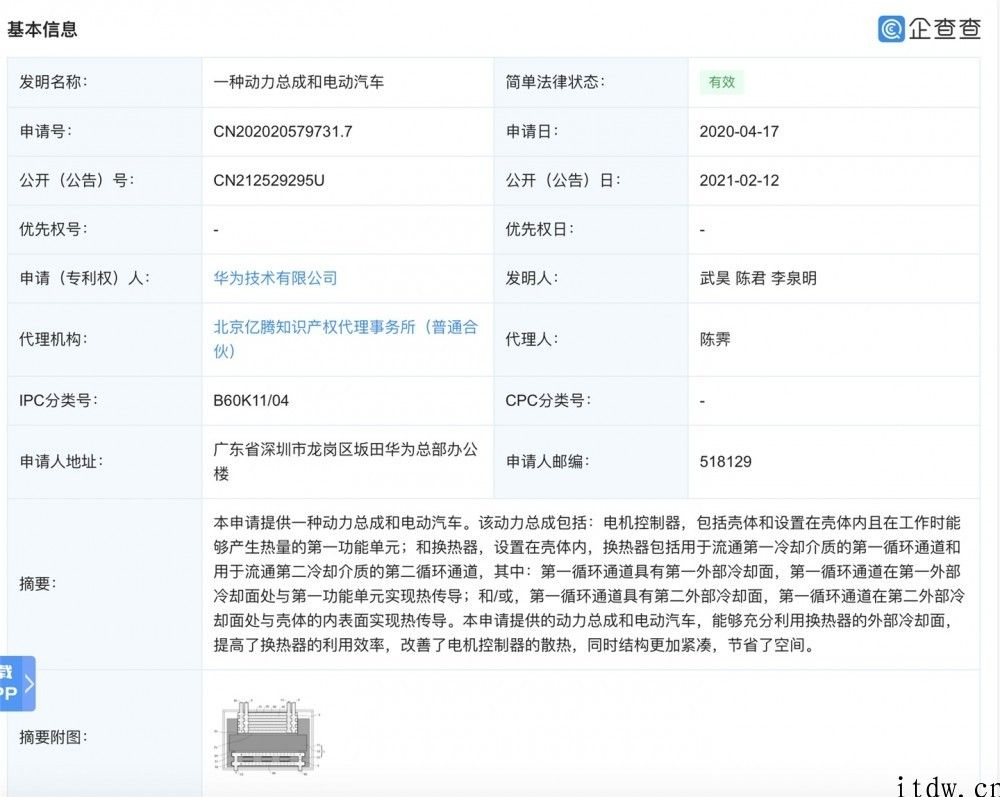Click the 优先权号 field label
Viewport: 1000px width, 797px height.
[x=53, y=229]
